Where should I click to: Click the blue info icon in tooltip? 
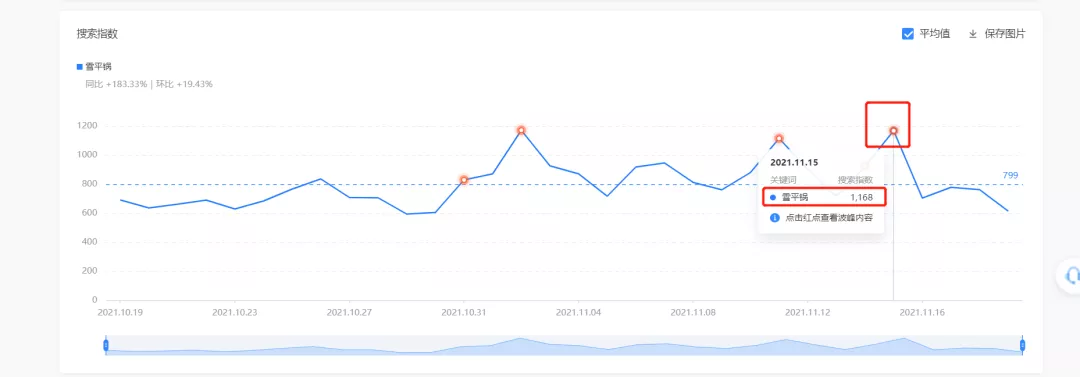(774, 217)
